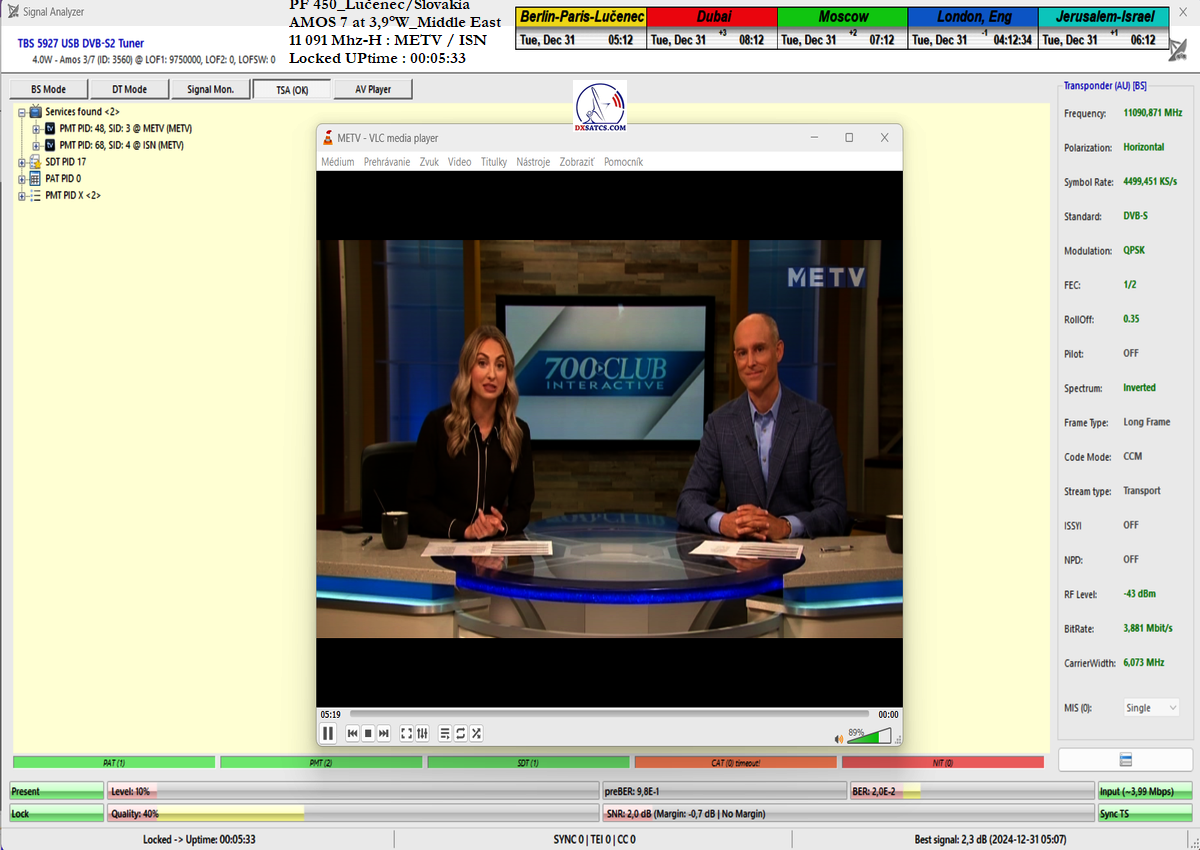Toggle VLC shuffle random playback
1200x850 pixels.
(477, 733)
